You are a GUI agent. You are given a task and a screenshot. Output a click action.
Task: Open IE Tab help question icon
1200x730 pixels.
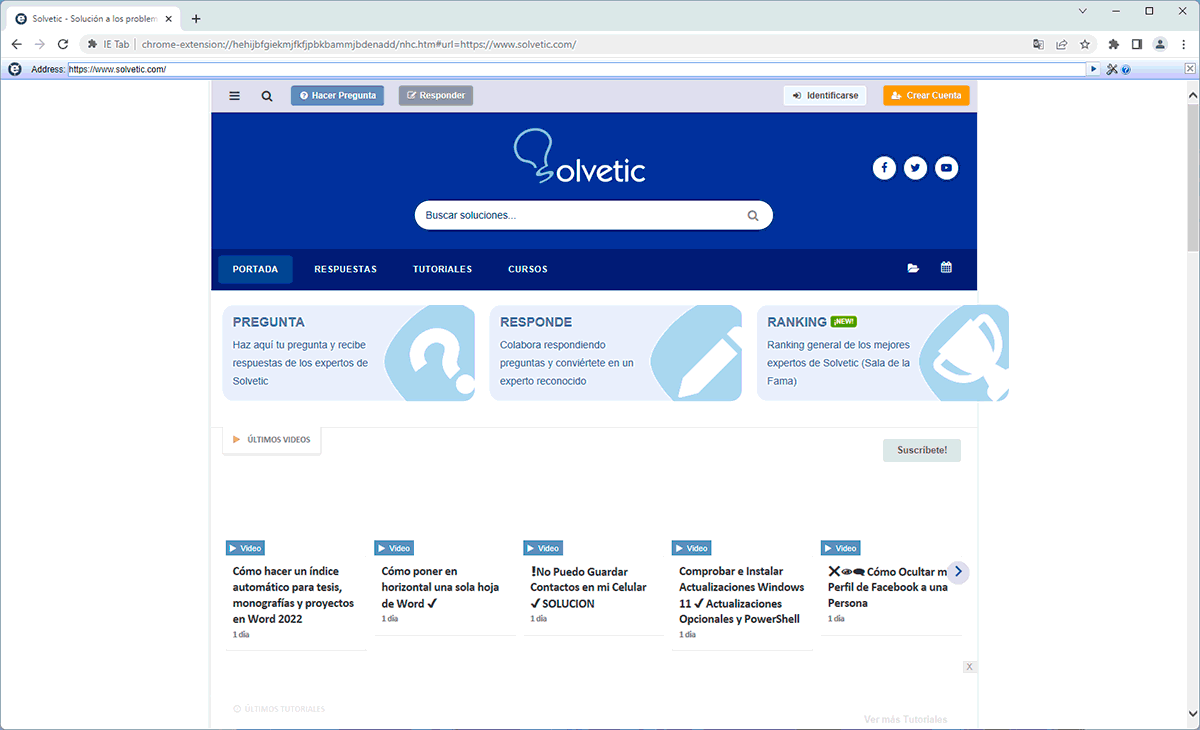click(x=1126, y=70)
